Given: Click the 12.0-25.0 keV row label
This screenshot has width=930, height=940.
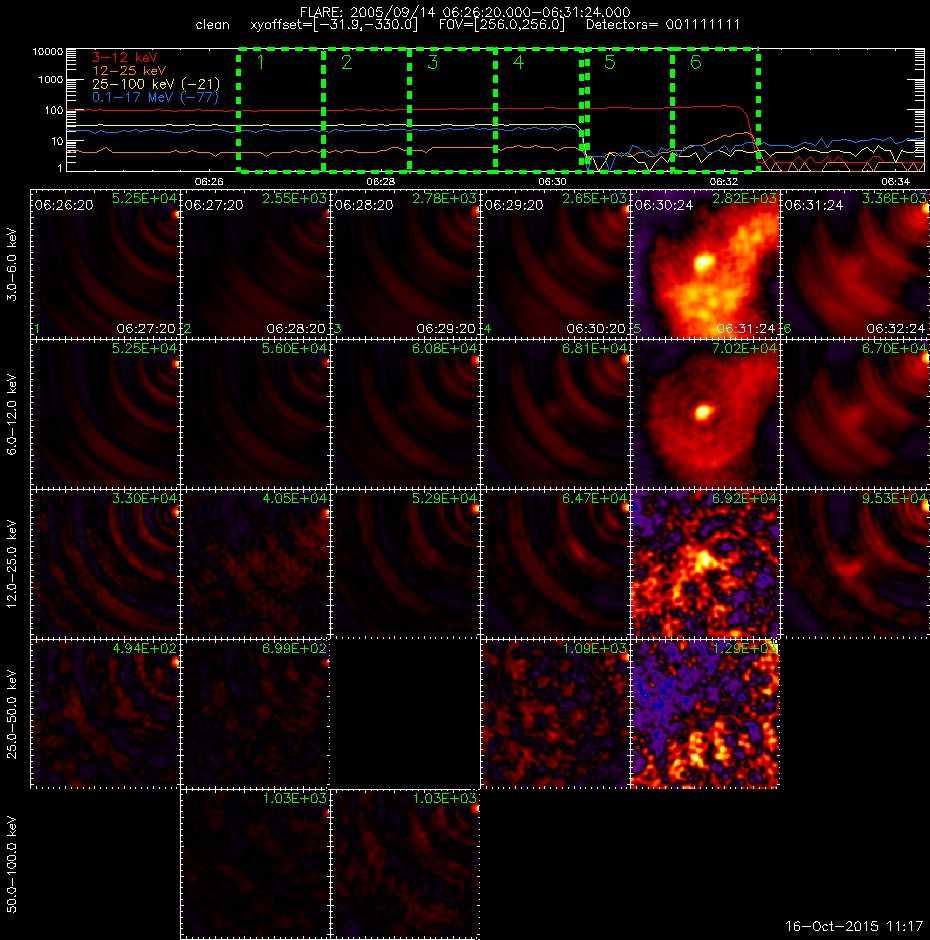Looking at the screenshot, I should [x=12, y=564].
